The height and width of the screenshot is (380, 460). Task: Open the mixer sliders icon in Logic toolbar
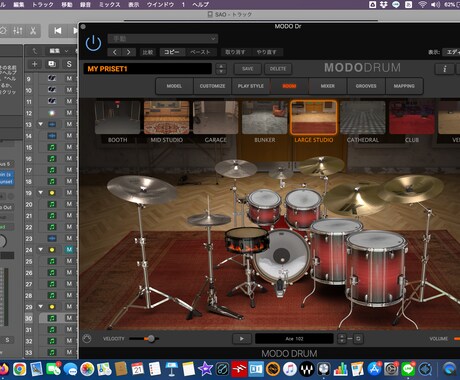pos(18,31)
